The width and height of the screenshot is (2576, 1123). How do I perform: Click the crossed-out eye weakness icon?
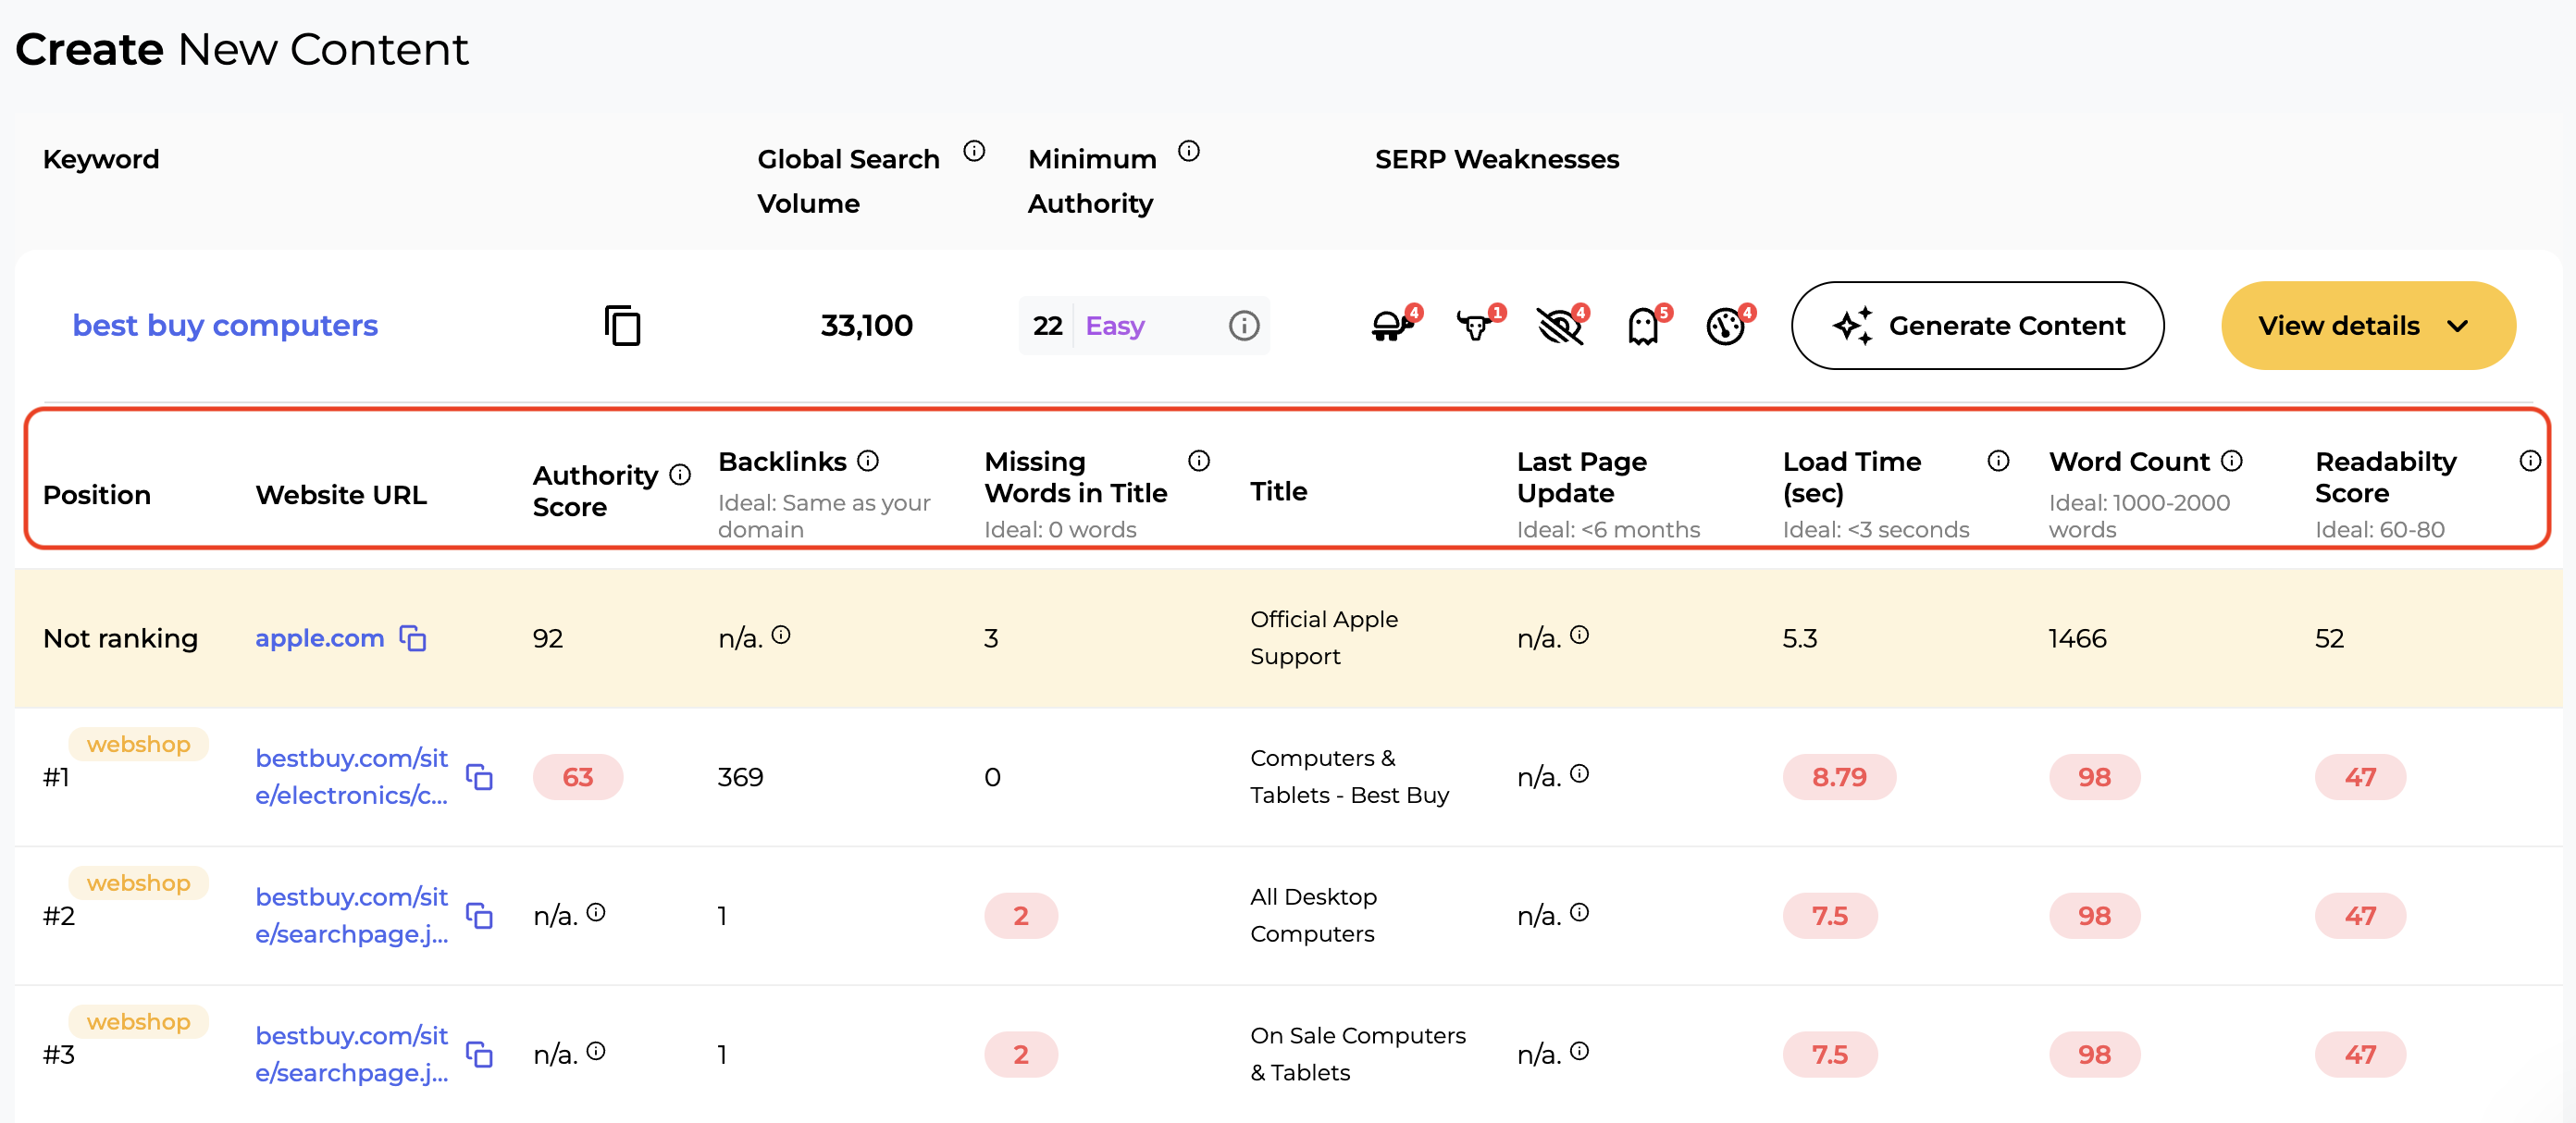tap(1558, 326)
